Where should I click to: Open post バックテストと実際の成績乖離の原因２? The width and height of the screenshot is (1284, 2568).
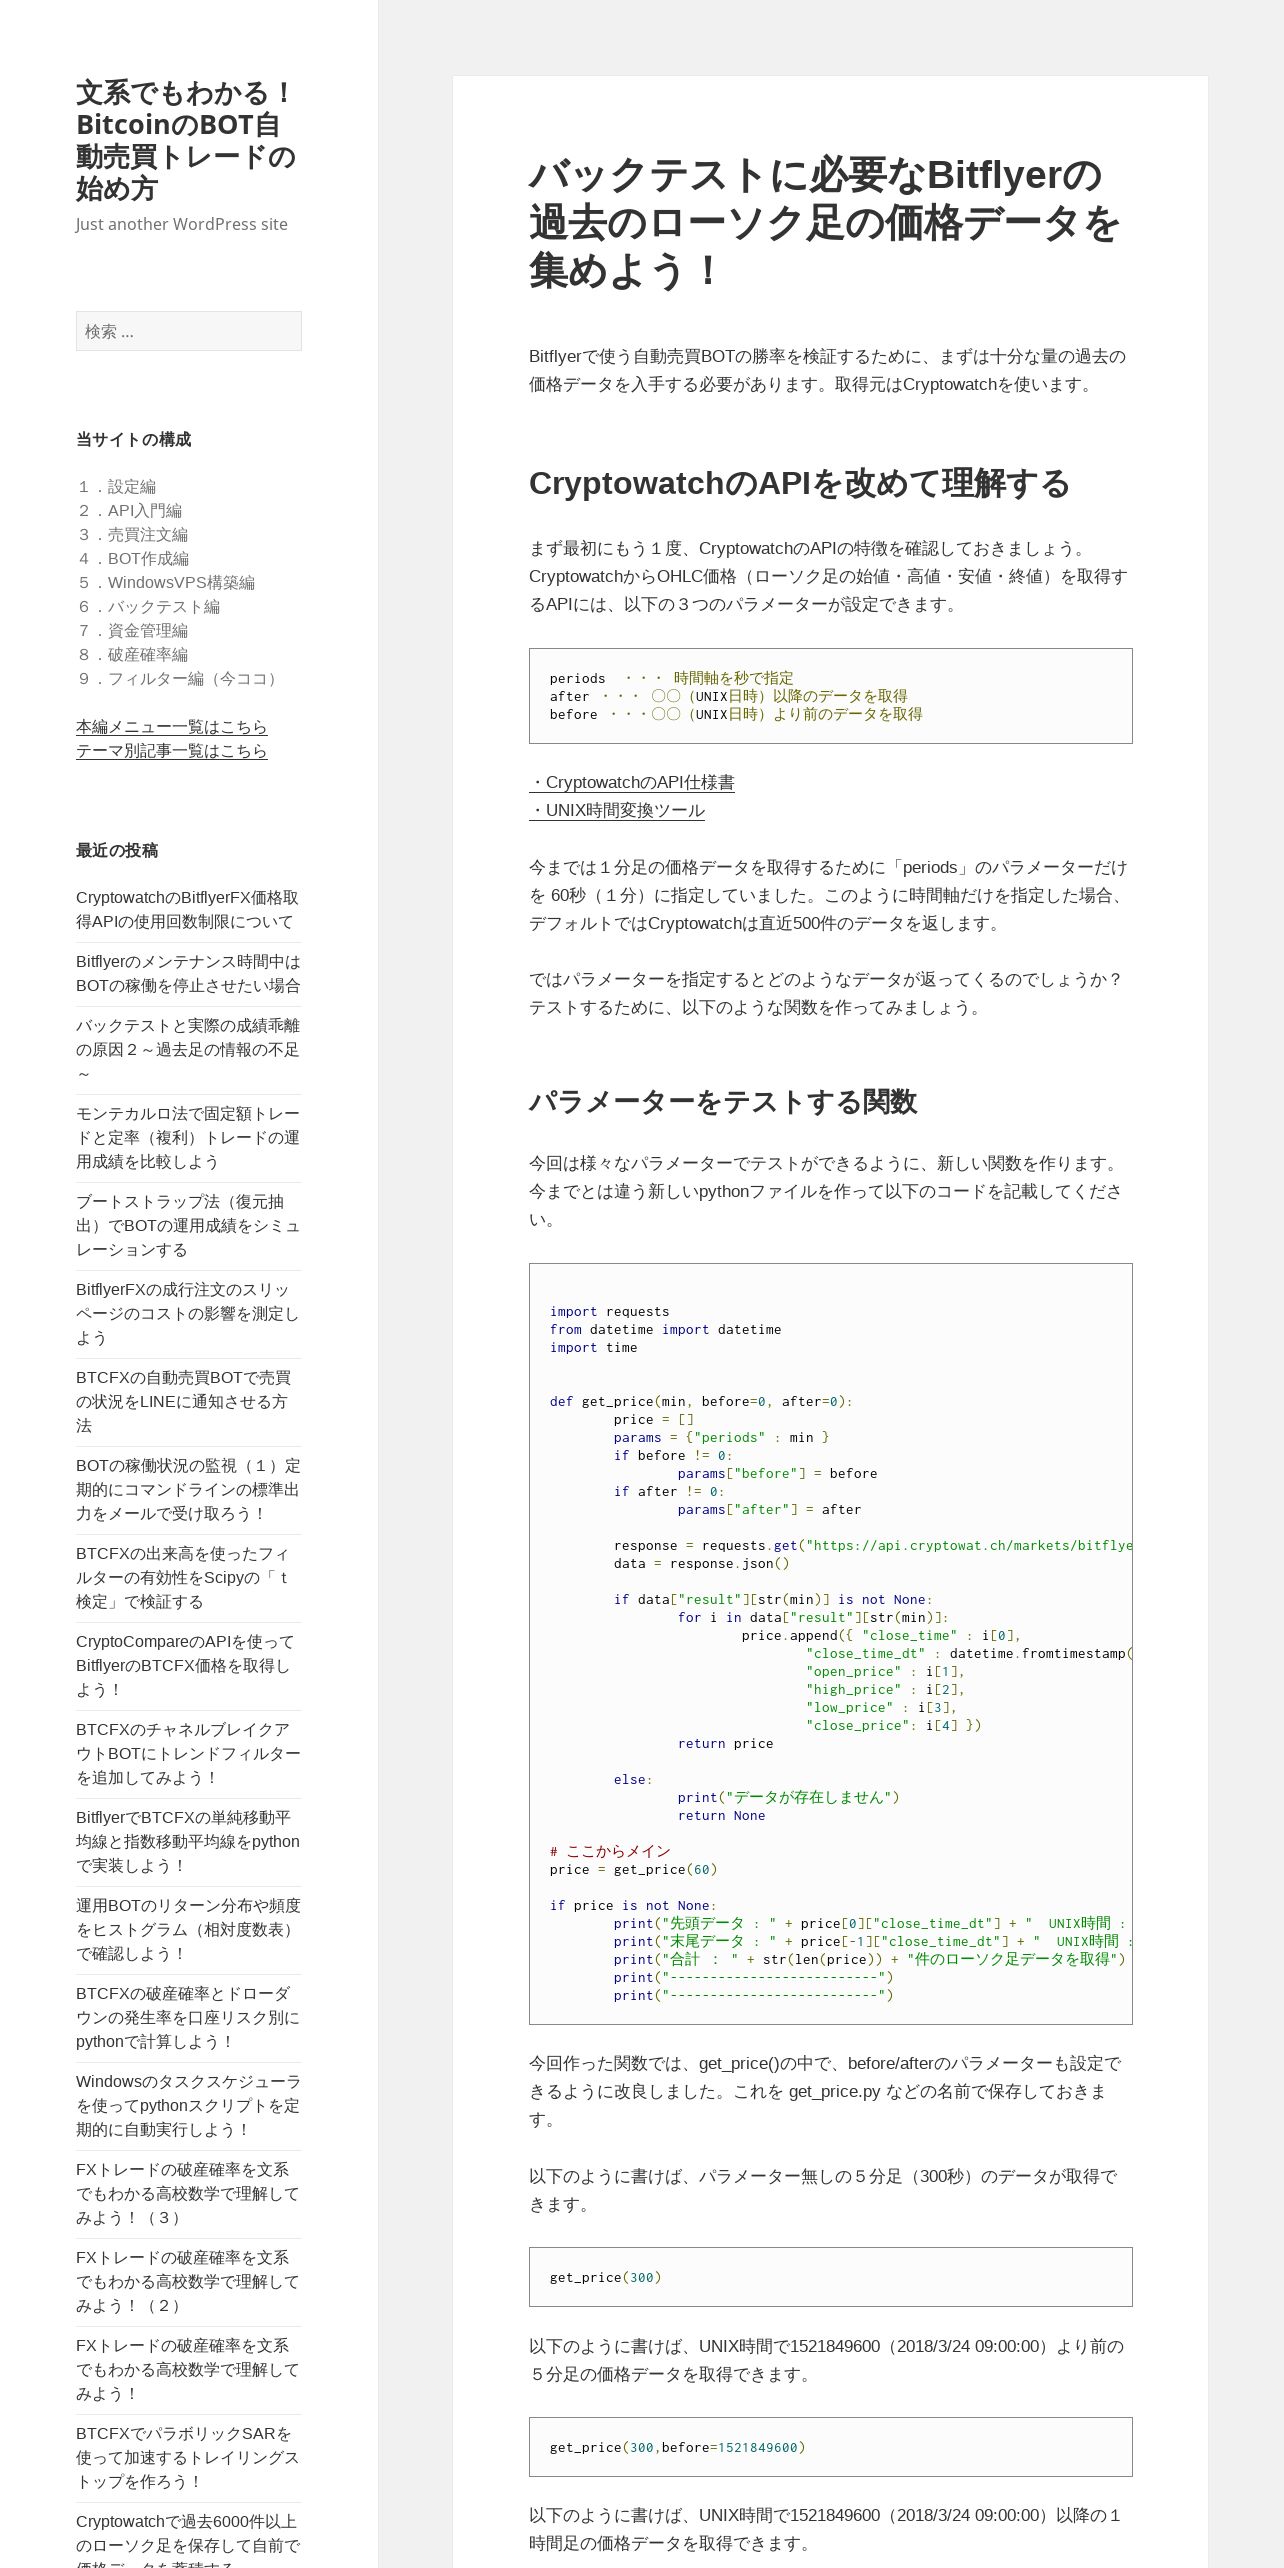pyautogui.click(x=188, y=1050)
